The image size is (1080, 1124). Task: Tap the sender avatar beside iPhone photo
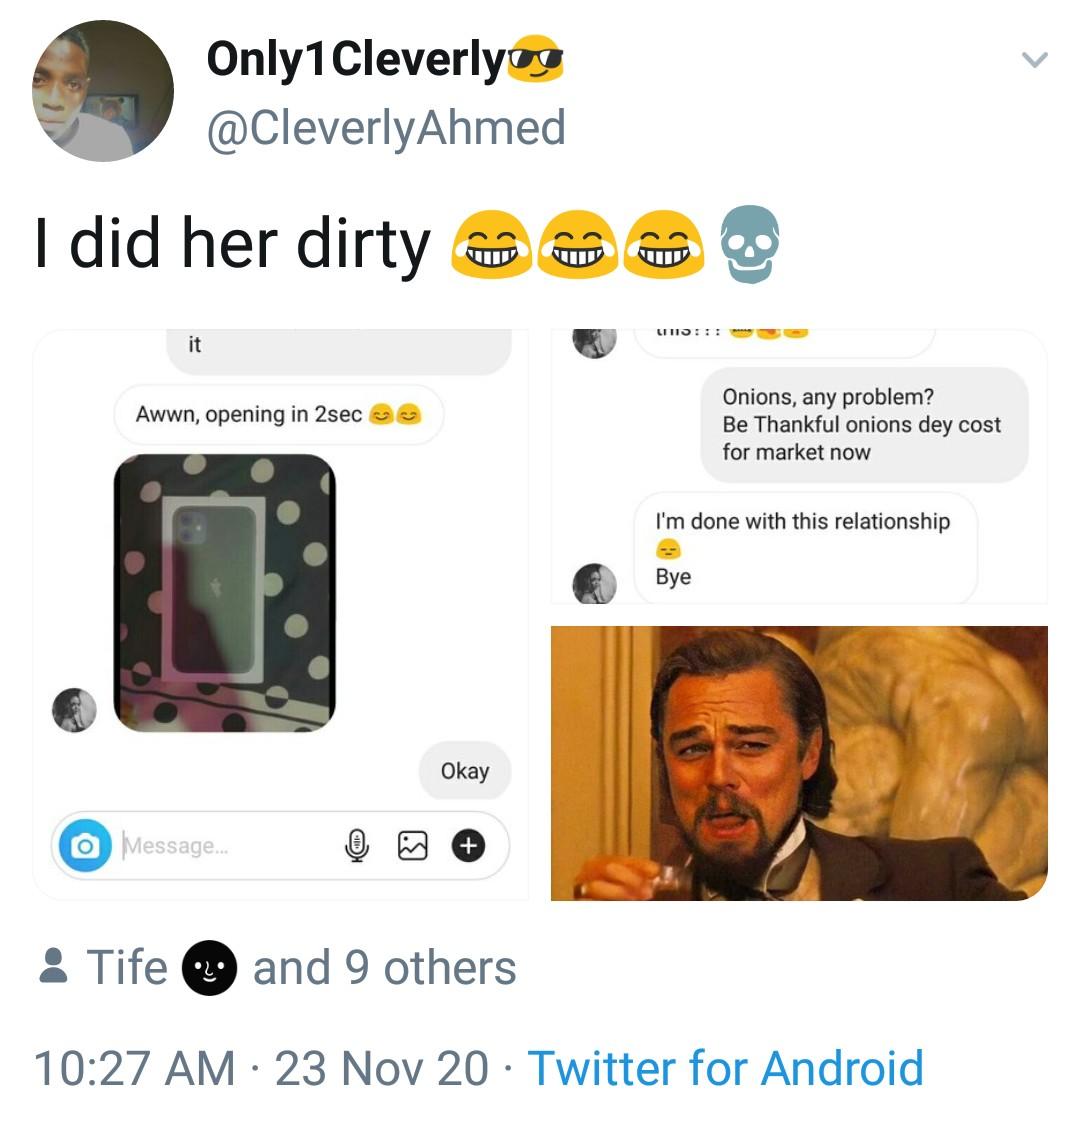coord(75,709)
